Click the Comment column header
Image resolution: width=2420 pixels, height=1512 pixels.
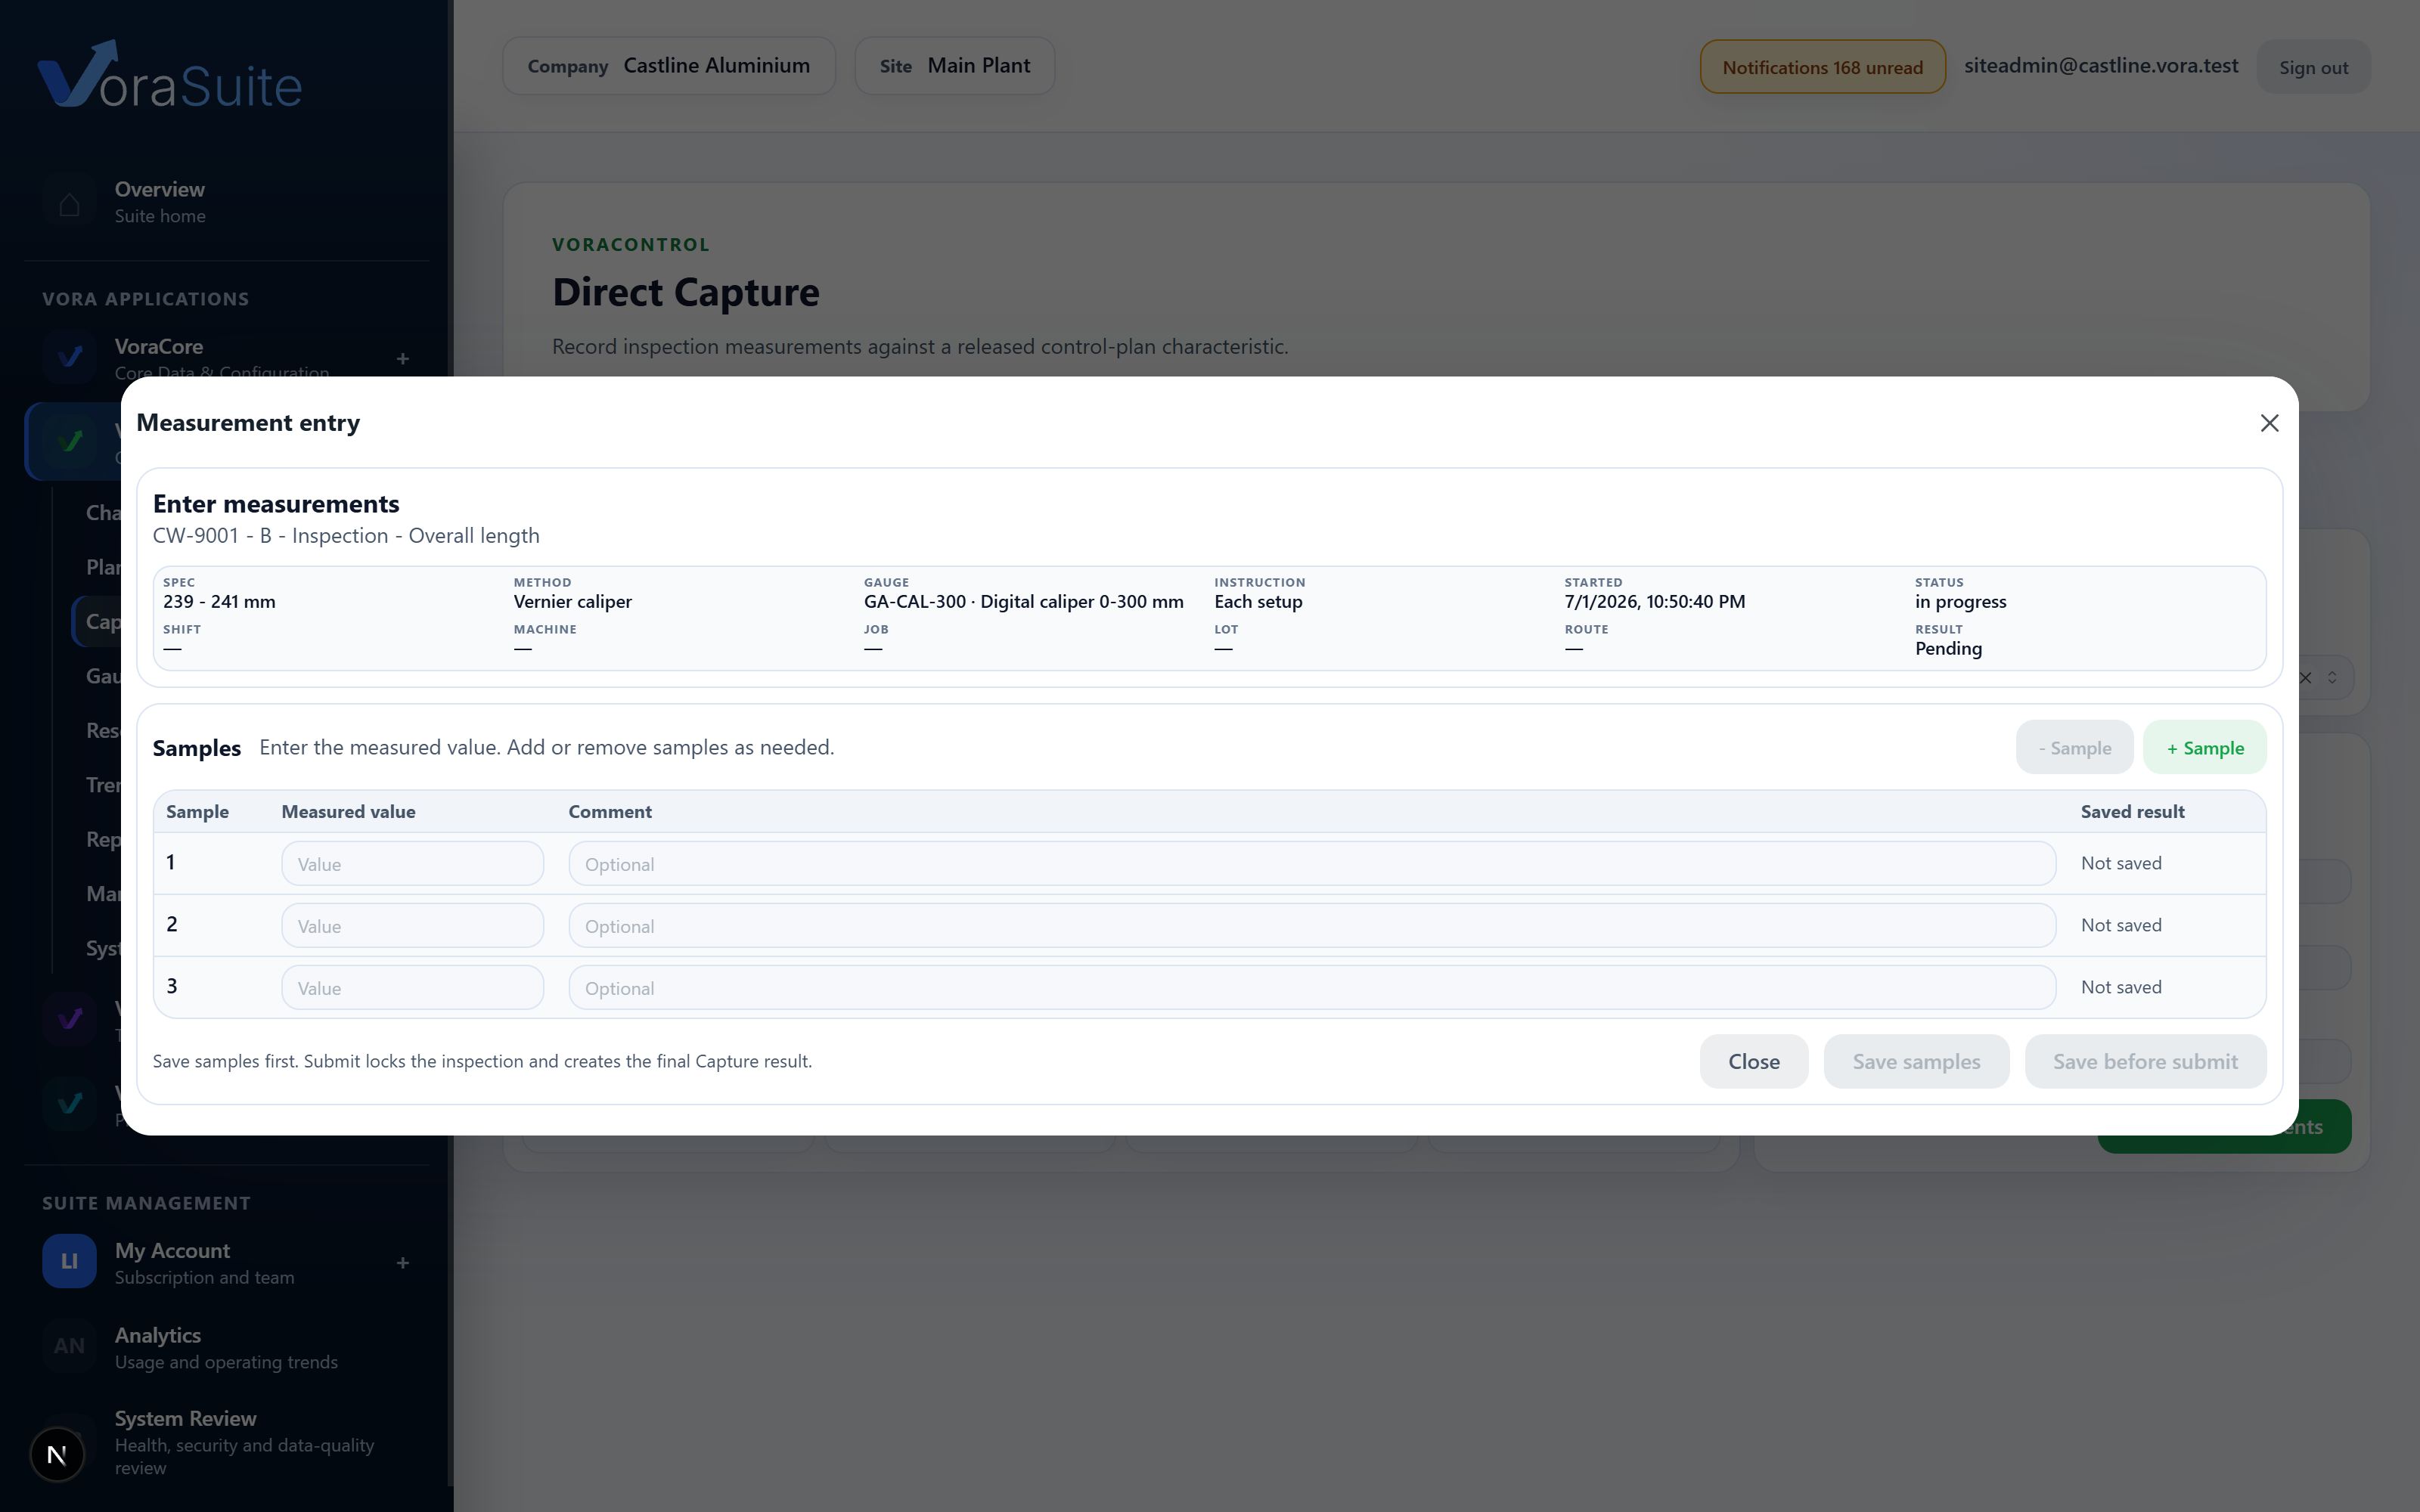(610, 812)
